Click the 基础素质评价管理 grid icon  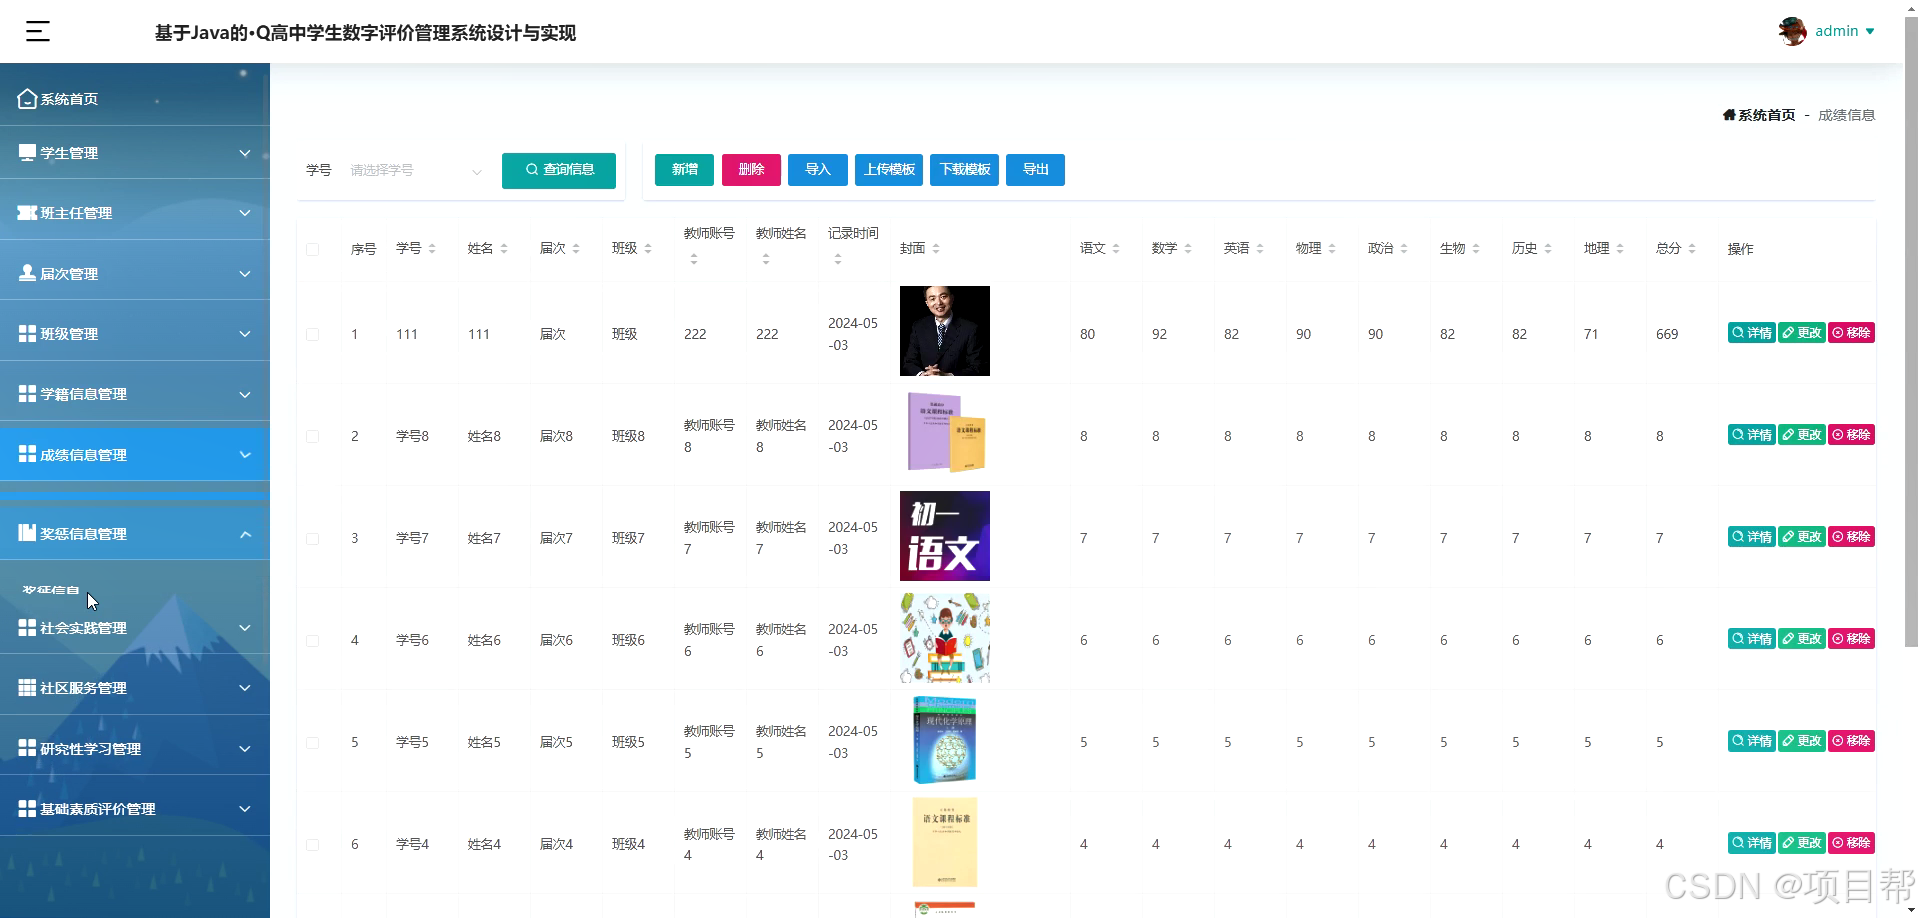(x=28, y=808)
